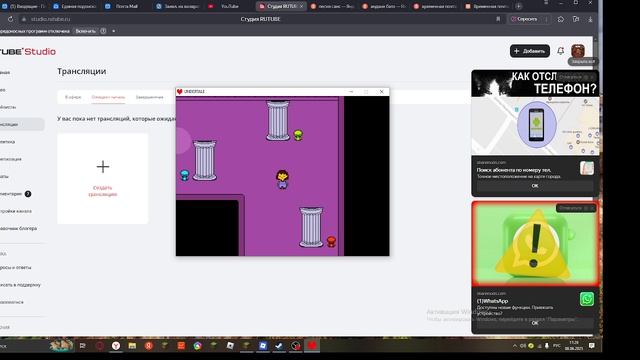Open the profile avatar menu

point(578,51)
